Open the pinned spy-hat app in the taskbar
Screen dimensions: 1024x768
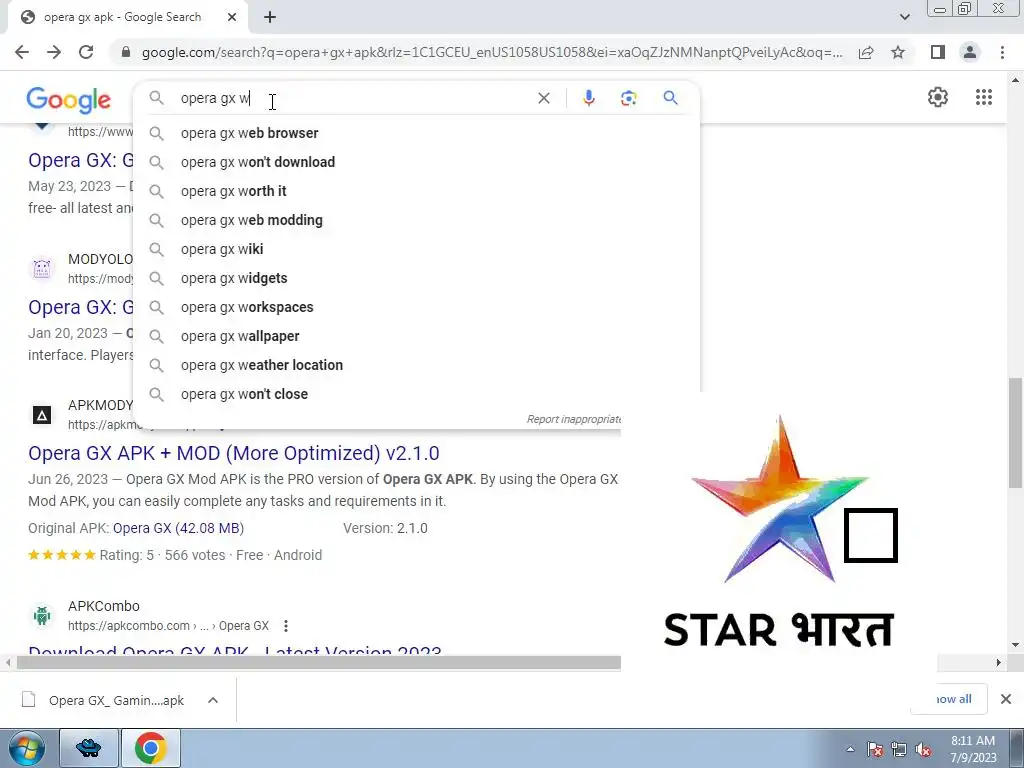tap(89, 748)
